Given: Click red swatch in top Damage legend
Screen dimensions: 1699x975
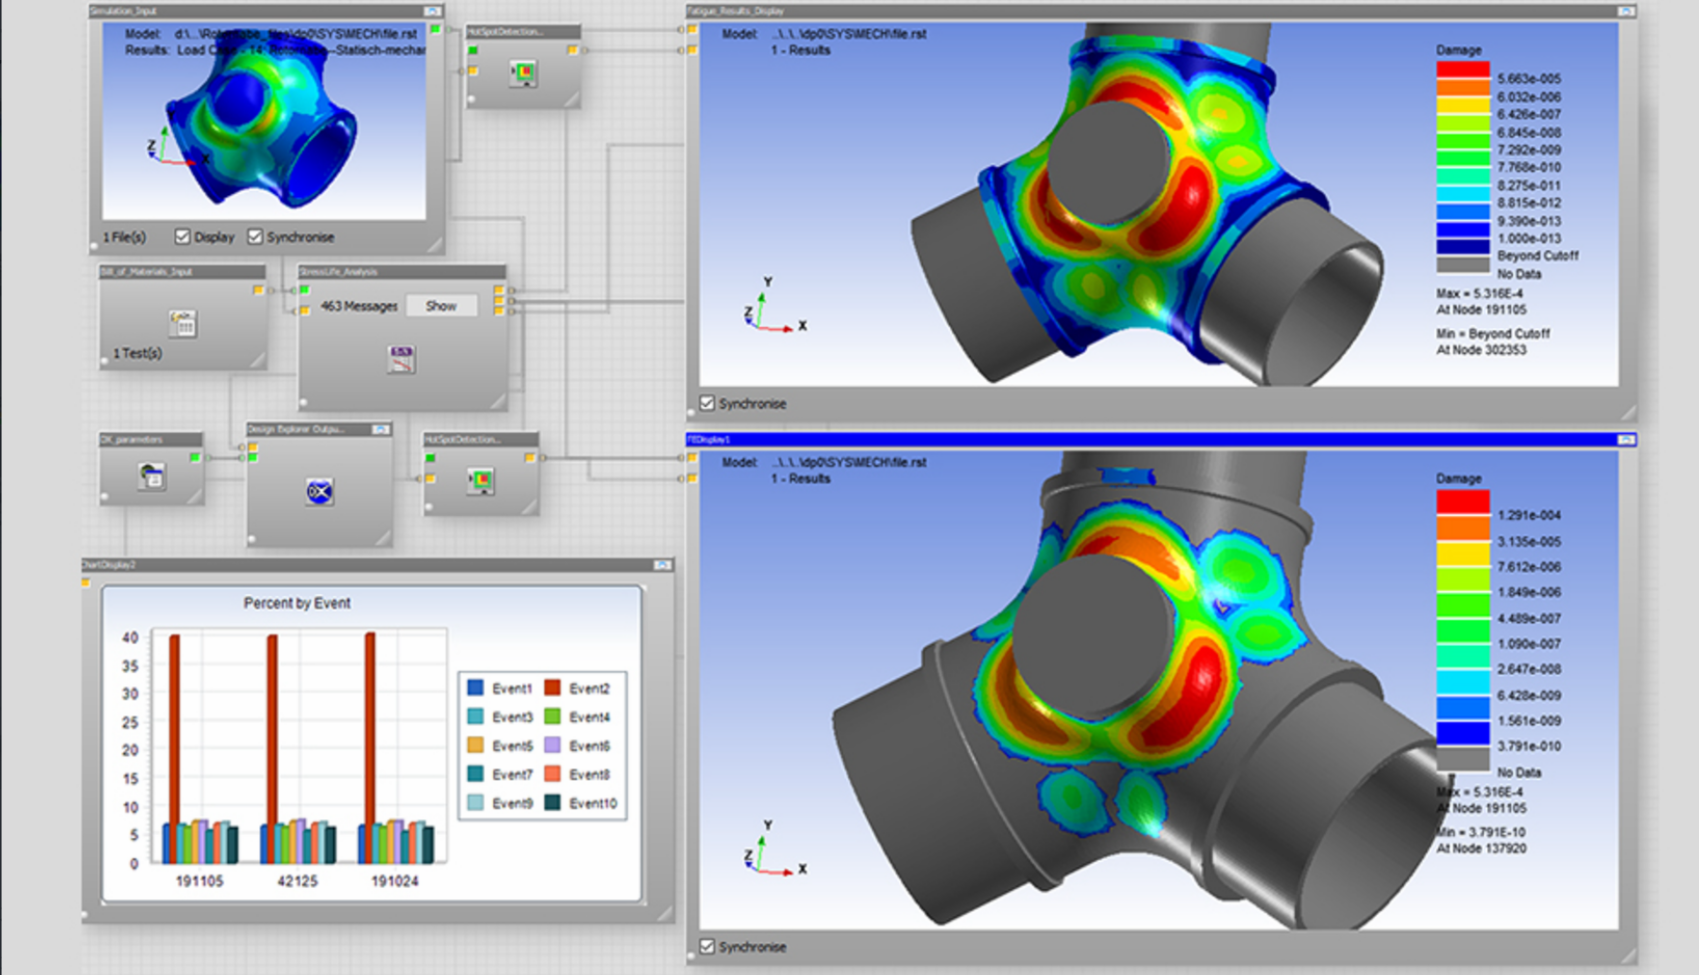Looking at the screenshot, I should point(1463,70).
